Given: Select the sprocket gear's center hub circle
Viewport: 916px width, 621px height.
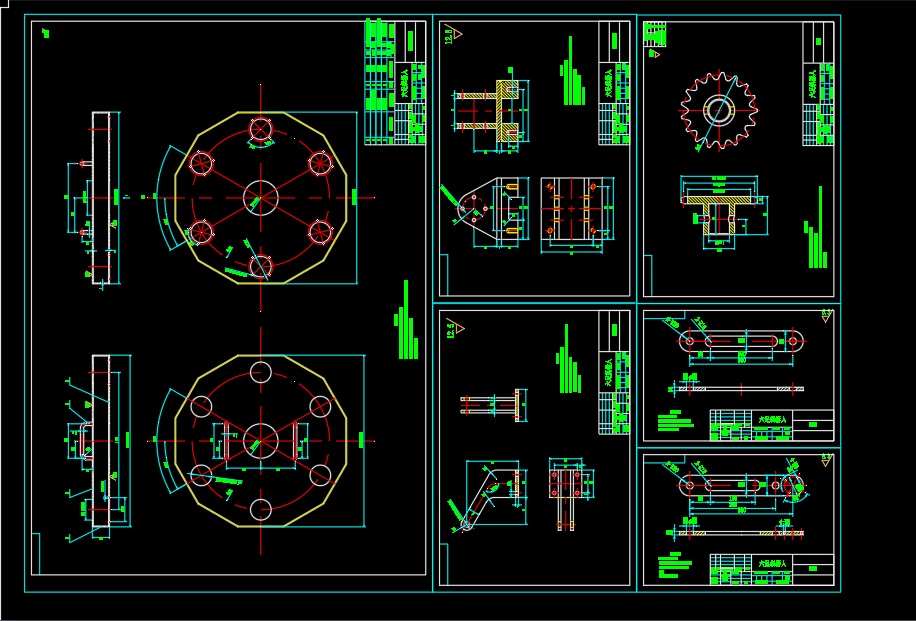Looking at the screenshot, I should point(719,109).
